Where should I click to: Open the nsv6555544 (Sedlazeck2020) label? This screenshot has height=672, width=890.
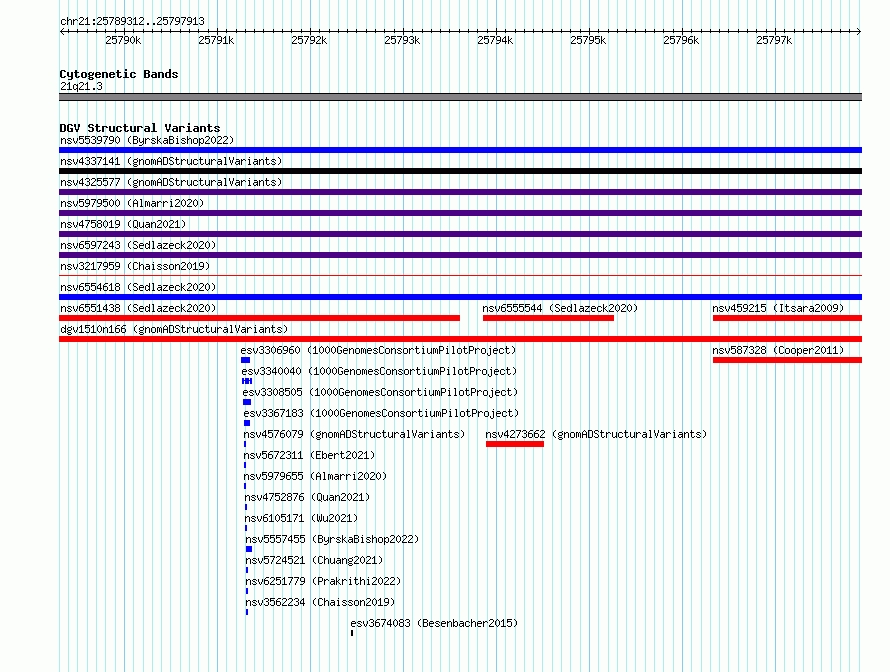point(560,308)
